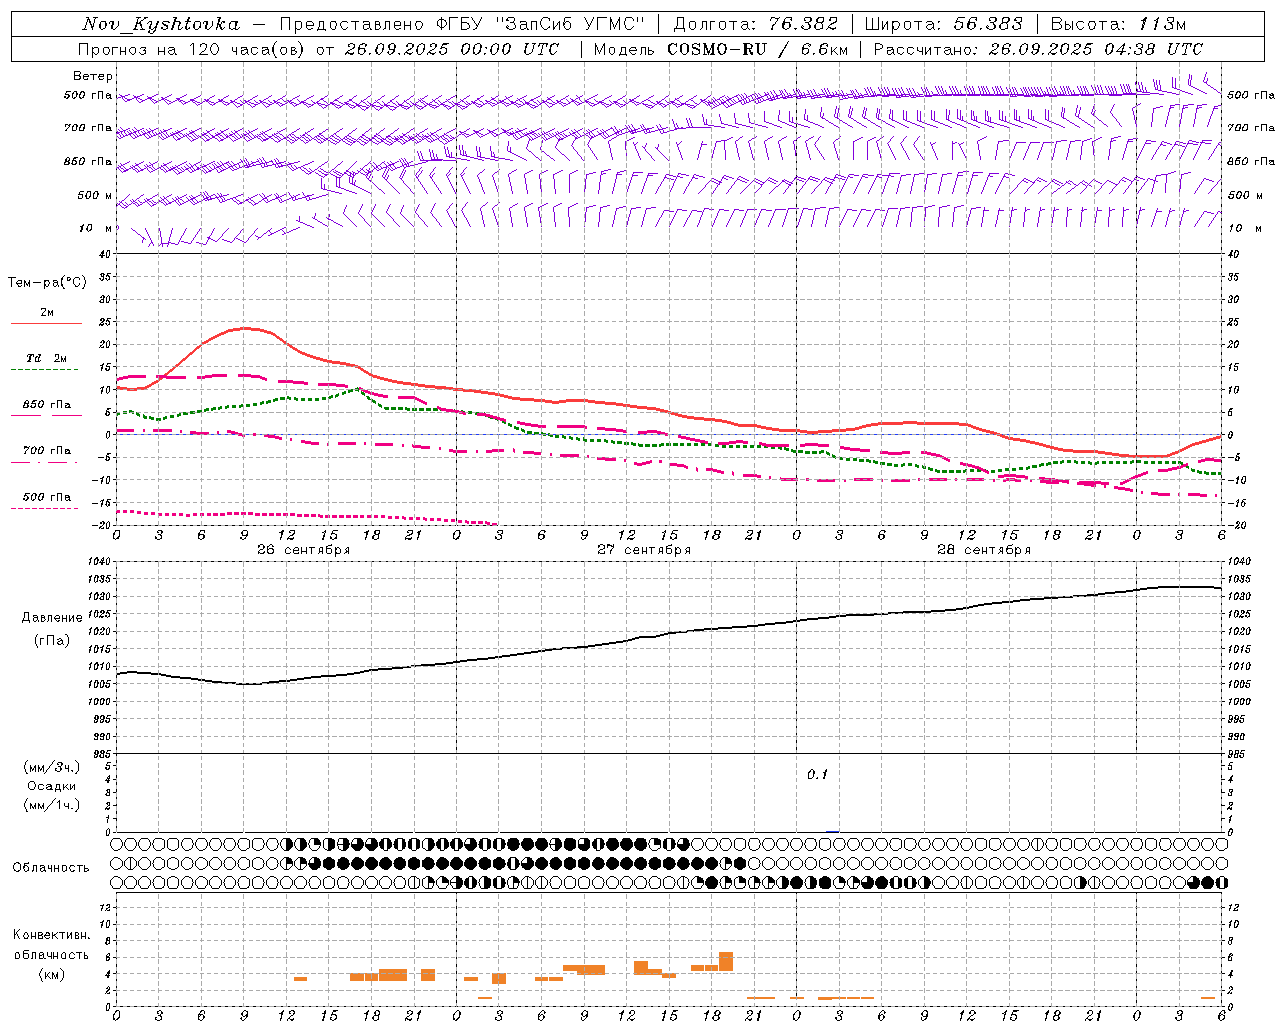The image size is (1280, 1024).
Task: Click the 0.1 precipitation amount value
Action: [818, 775]
